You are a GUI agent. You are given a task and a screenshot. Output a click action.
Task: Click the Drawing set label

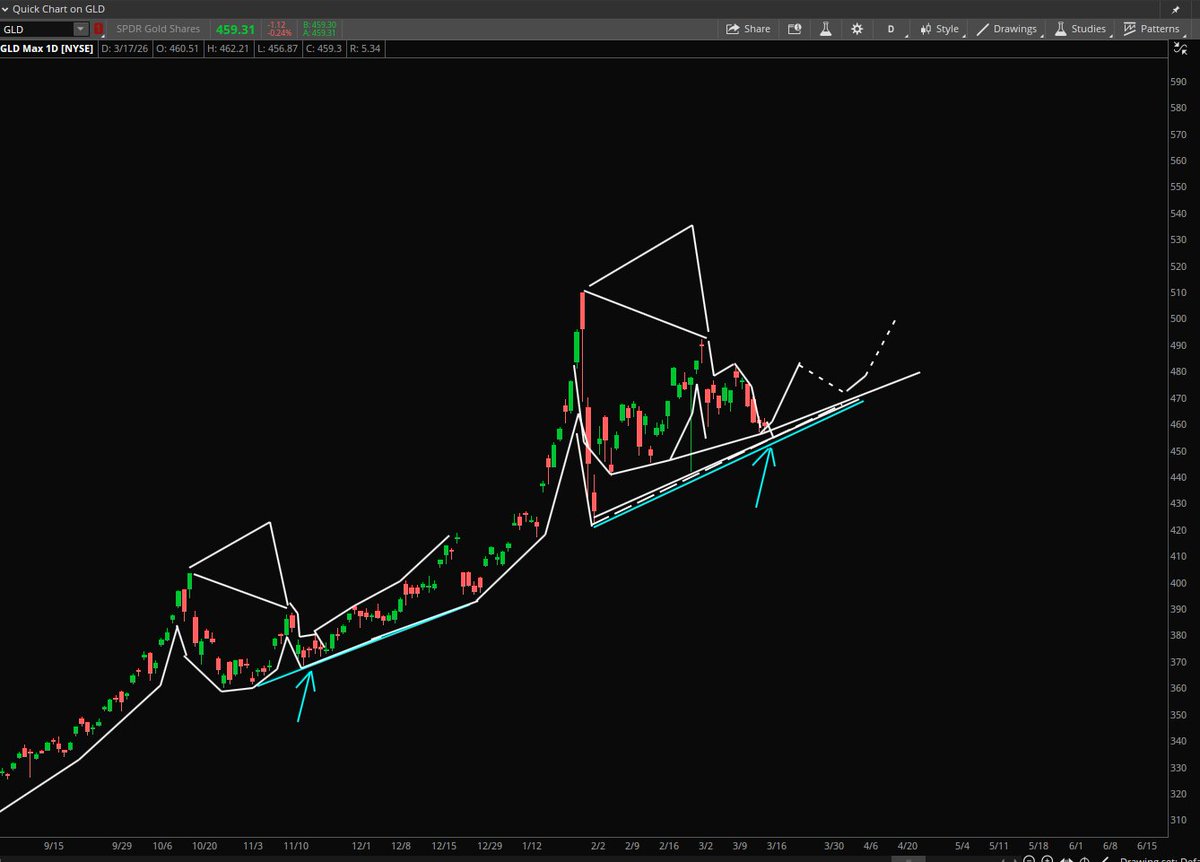coord(1160,857)
